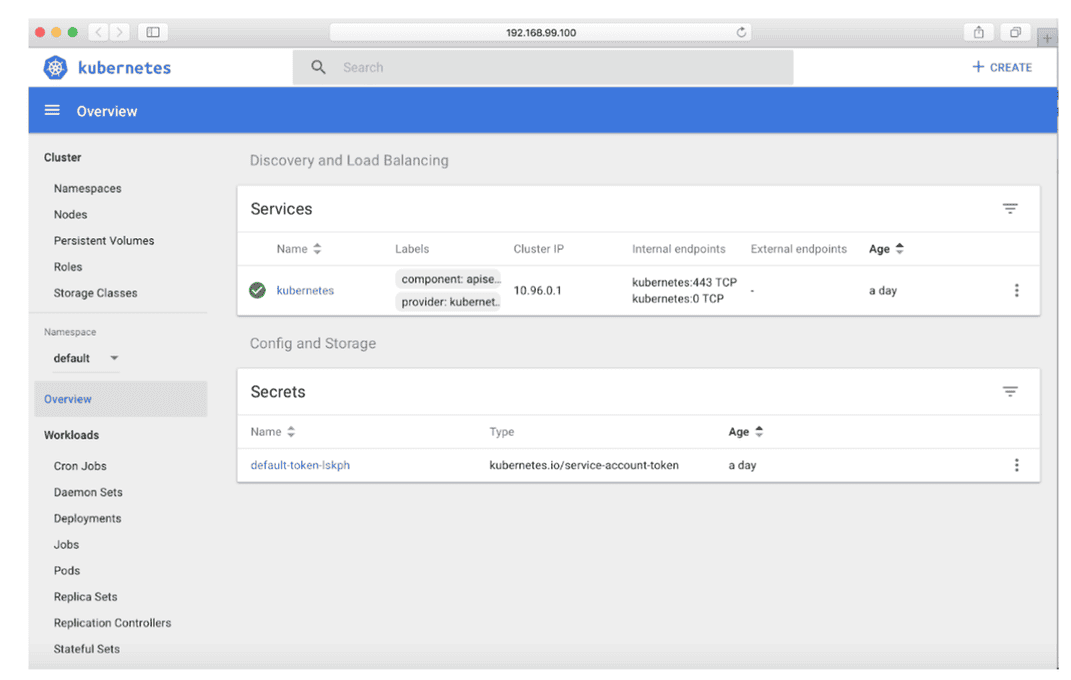Open kubernetes service row actions menu
The width and height of the screenshot is (1071, 680).
pyautogui.click(x=1016, y=290)
